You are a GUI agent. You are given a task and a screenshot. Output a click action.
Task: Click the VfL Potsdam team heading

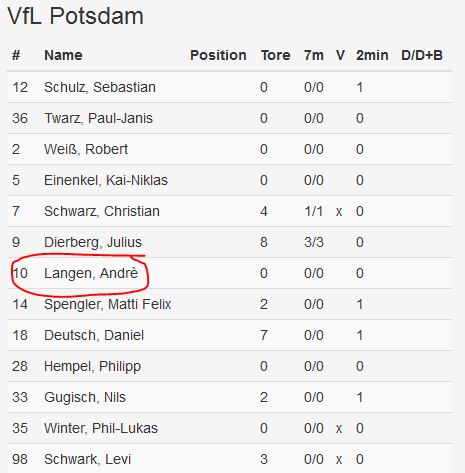pos(76,16)
